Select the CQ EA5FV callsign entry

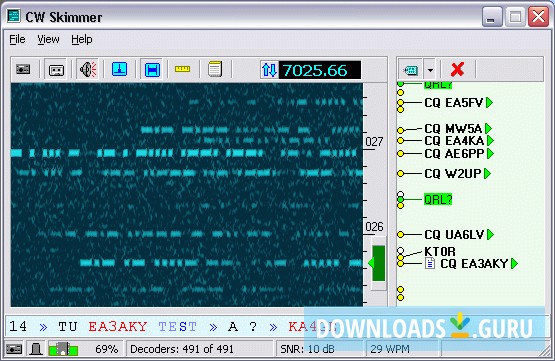click(x=453, y=103)
